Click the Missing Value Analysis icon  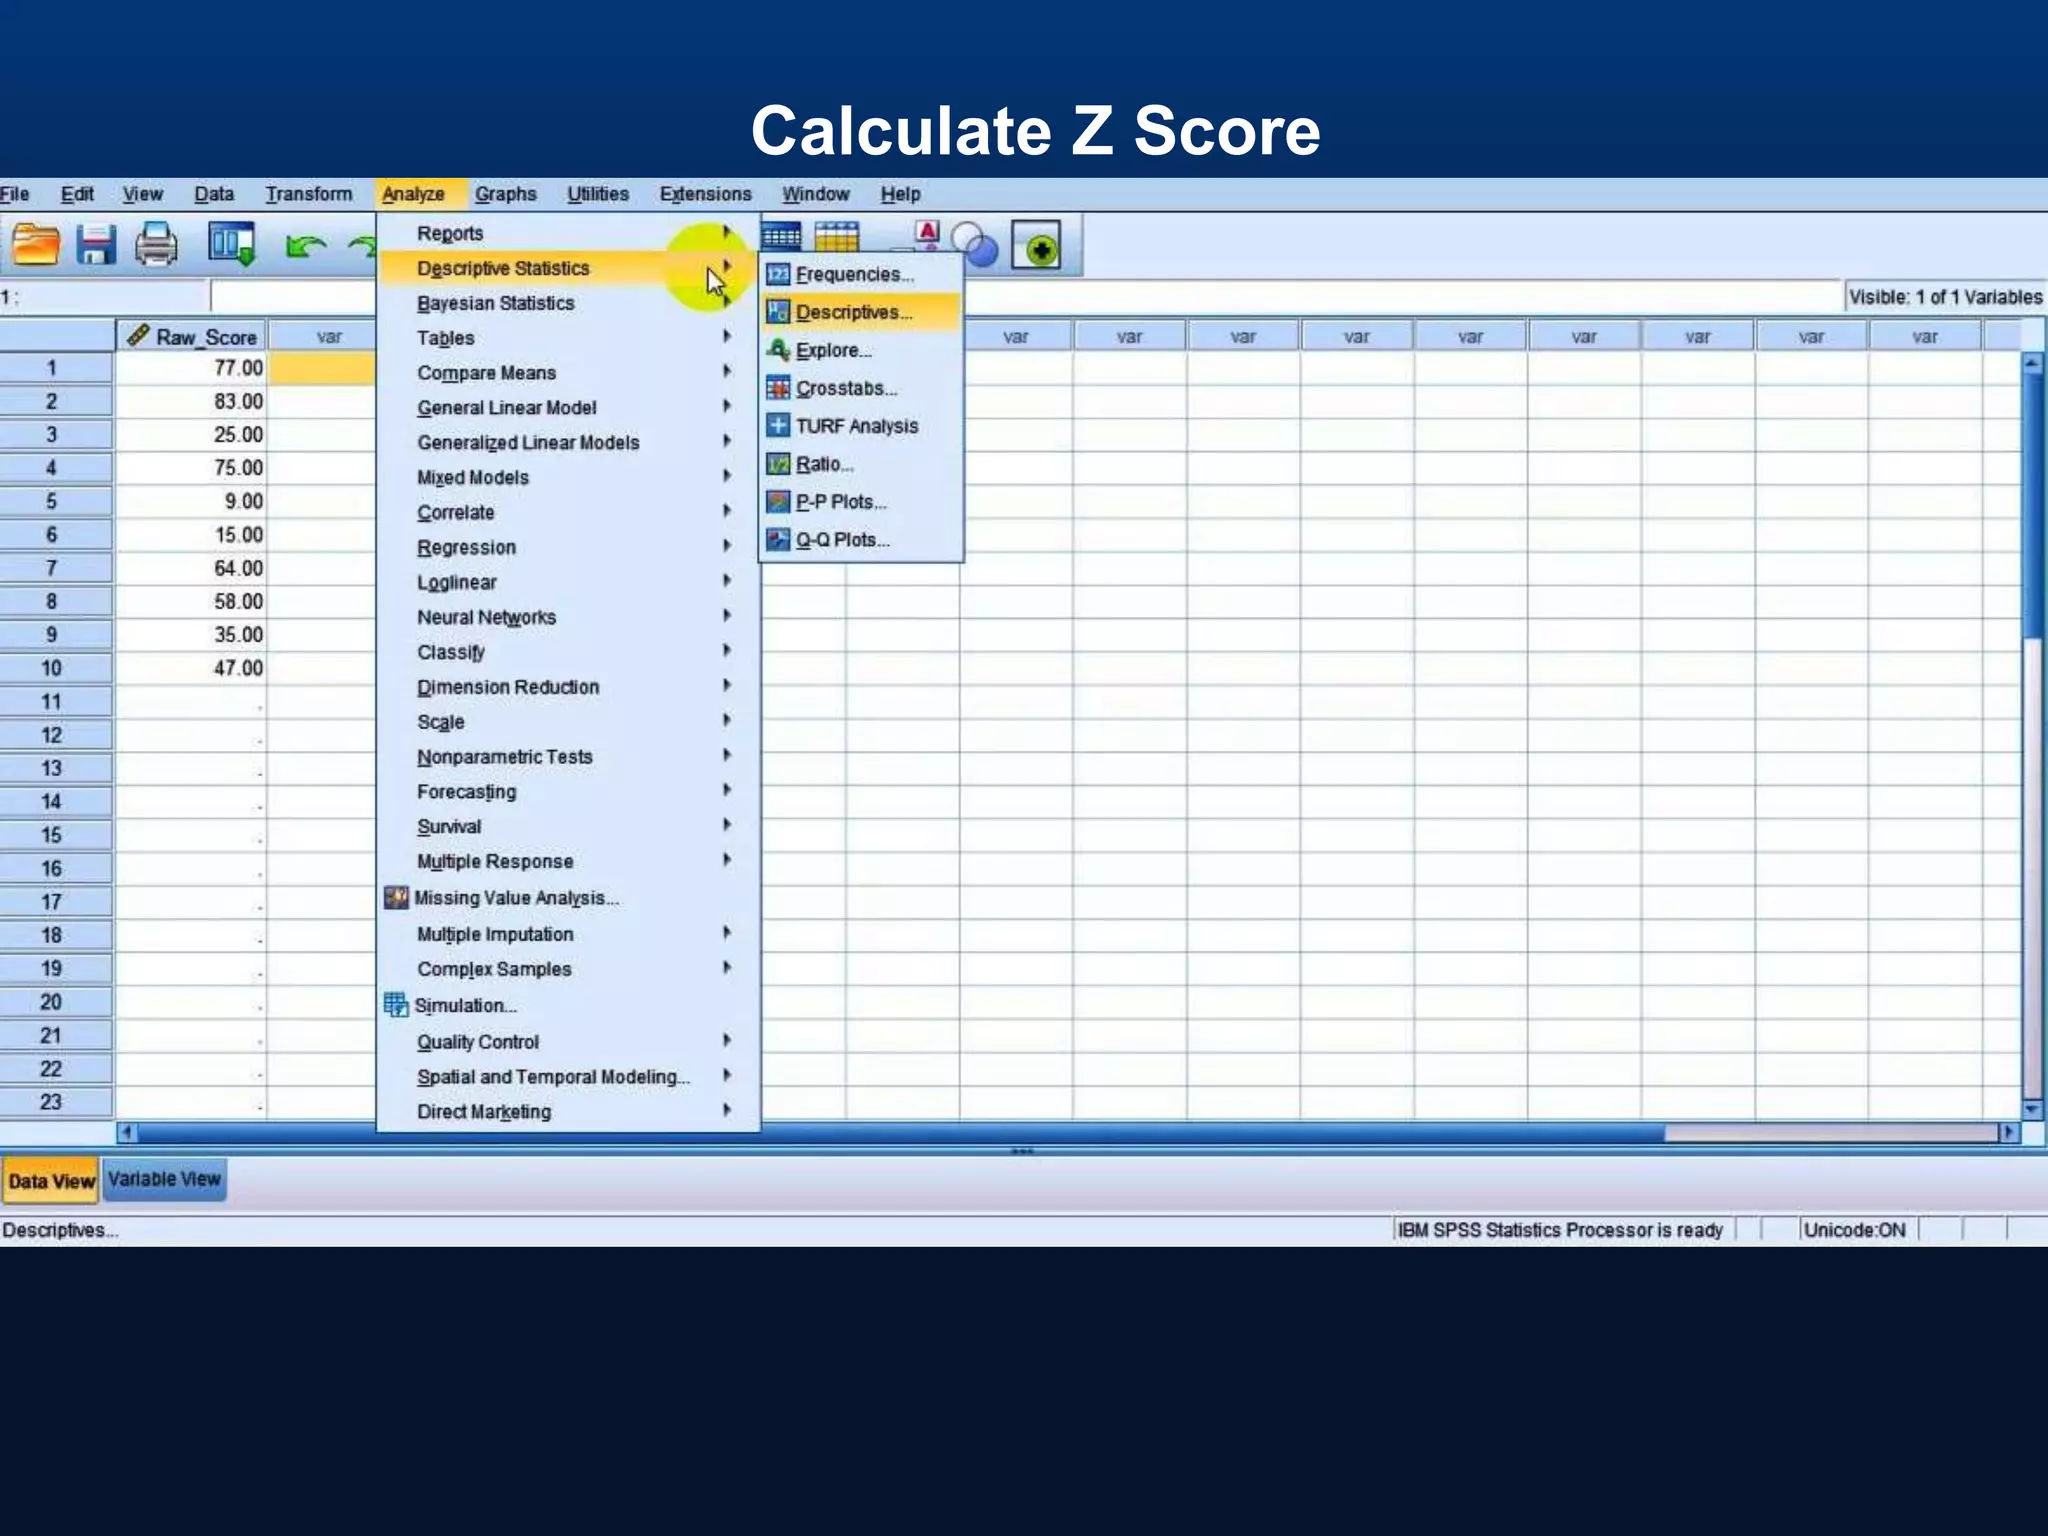point(396,897)
